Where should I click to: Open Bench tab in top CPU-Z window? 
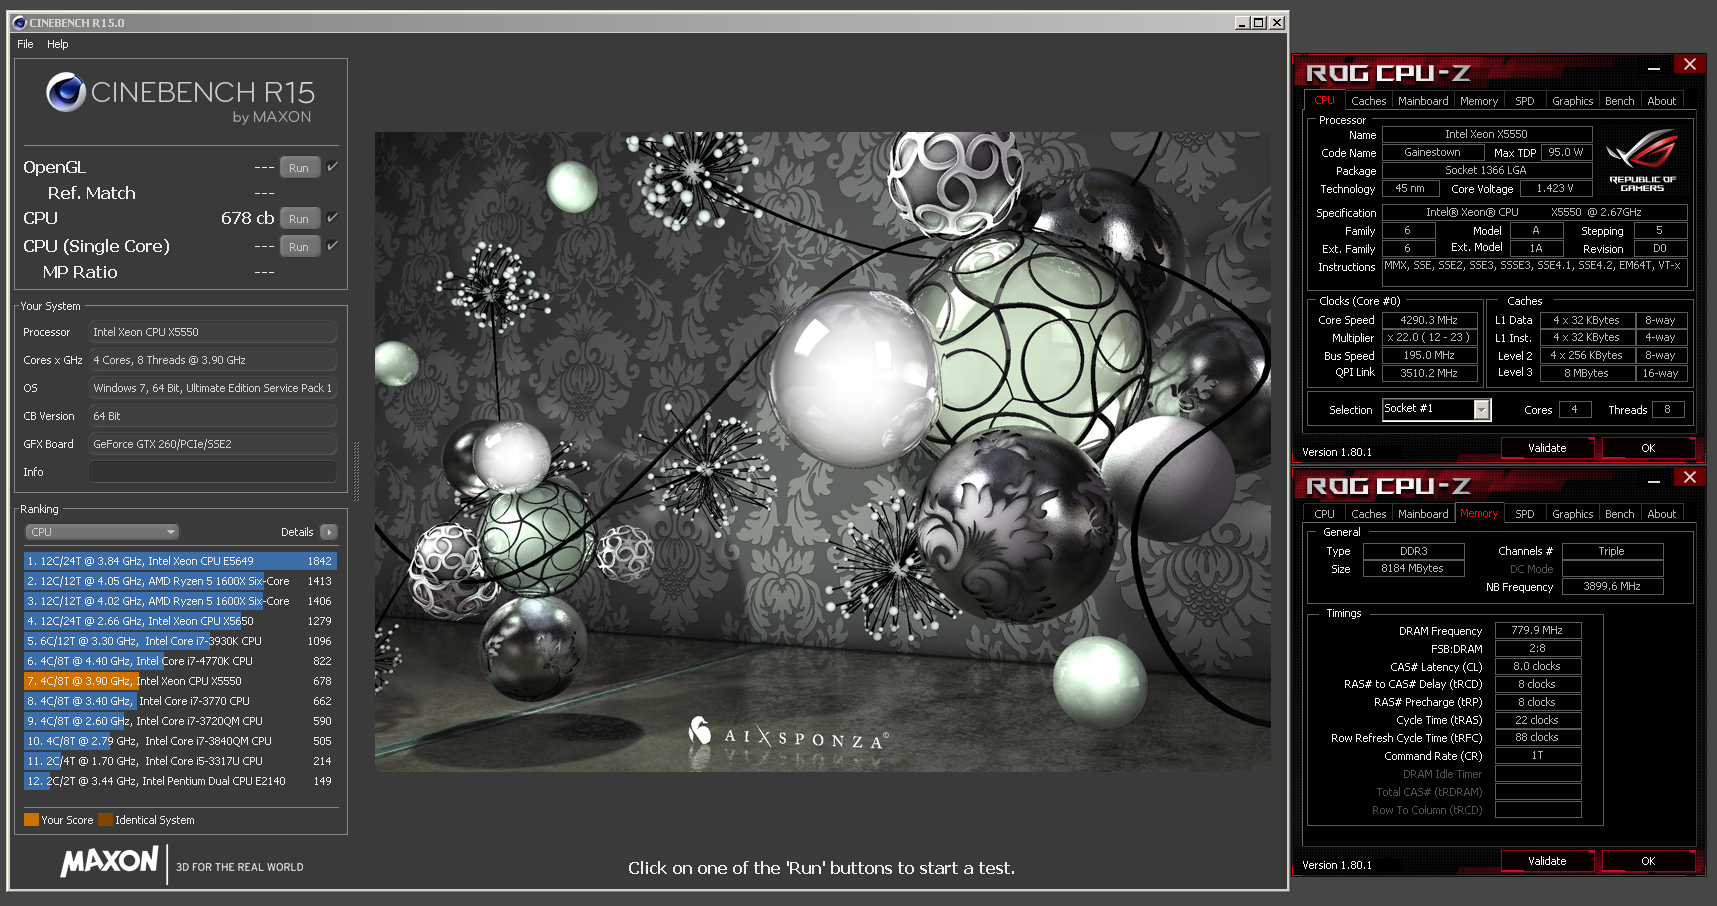click(x=1619, y=101)
